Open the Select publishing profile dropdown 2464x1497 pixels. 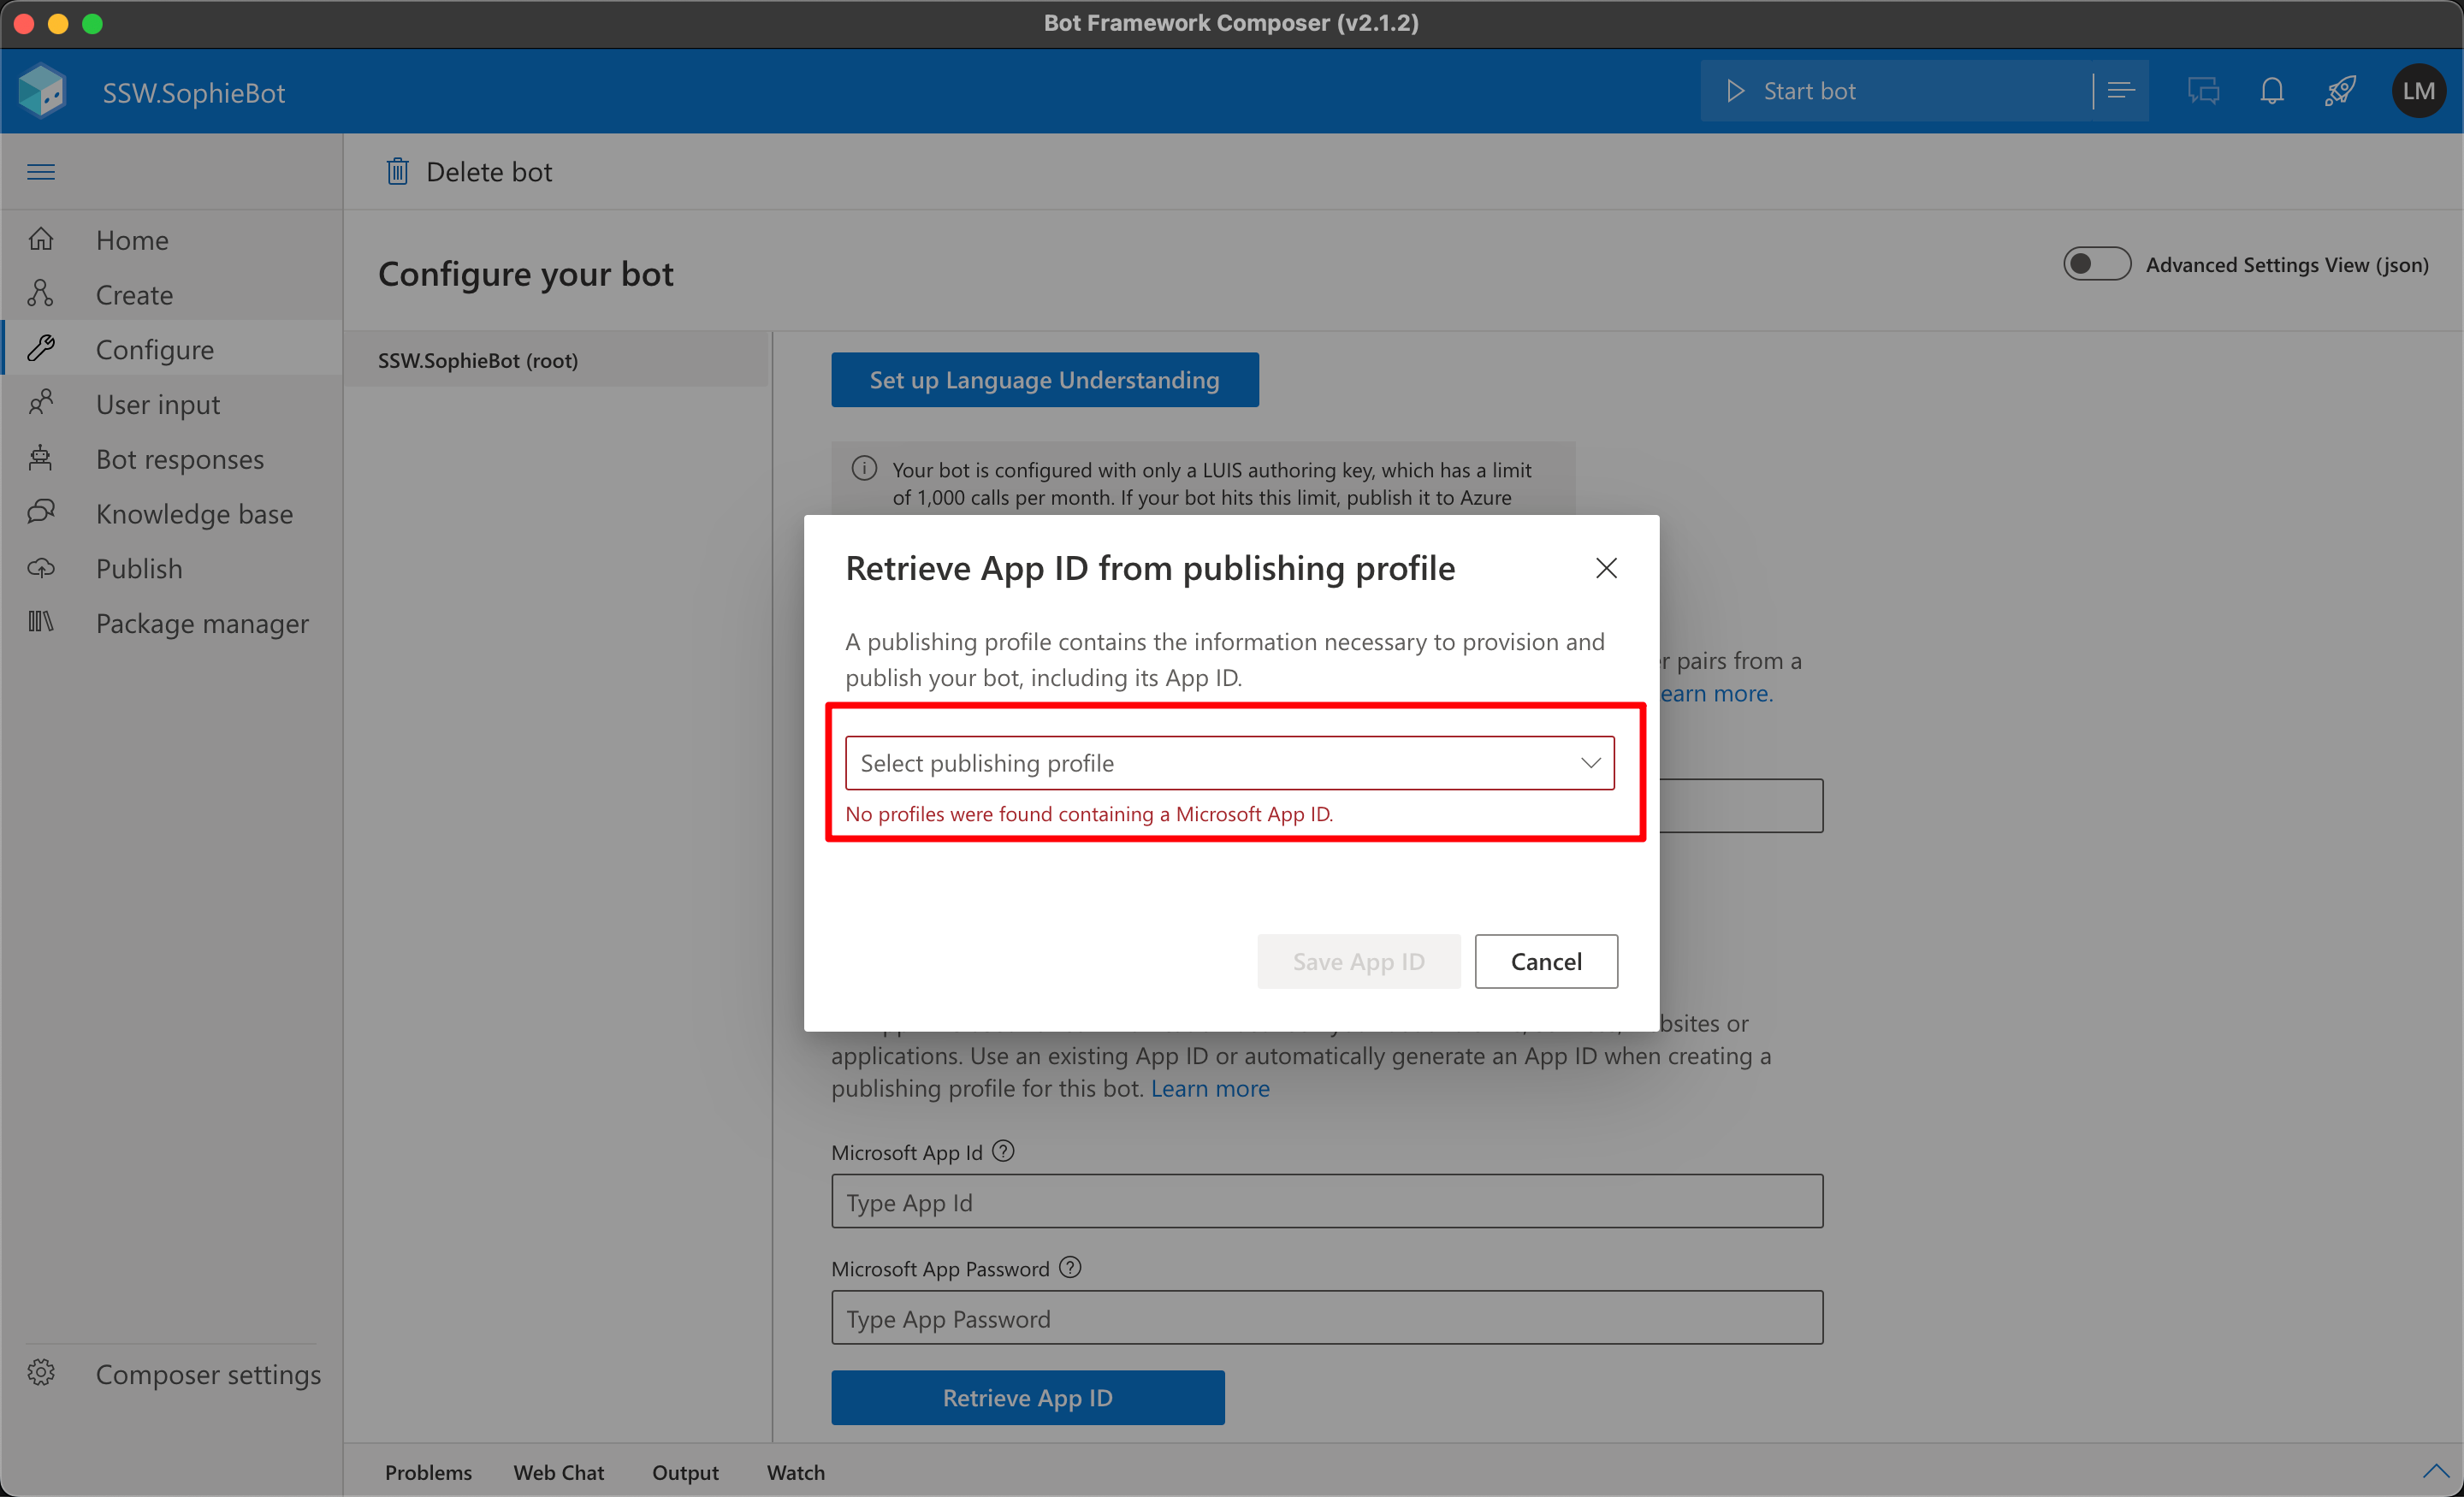[x=1229, y=763]
